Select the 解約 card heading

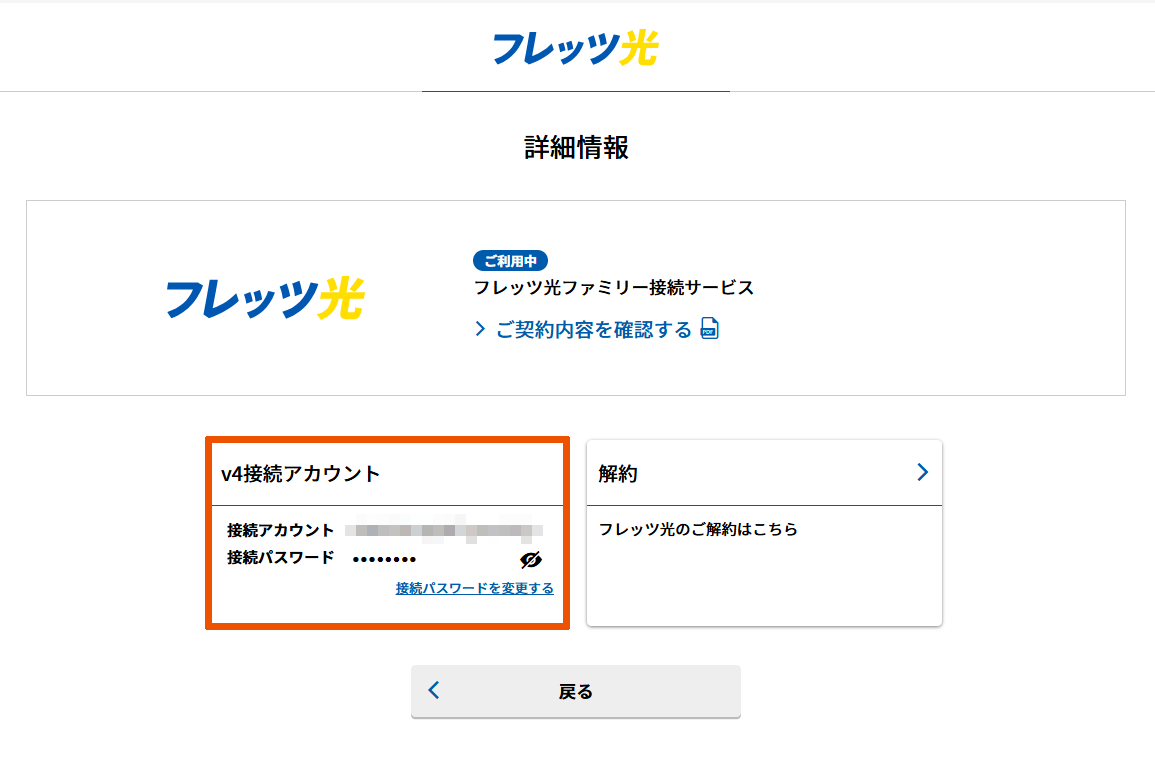618,474
